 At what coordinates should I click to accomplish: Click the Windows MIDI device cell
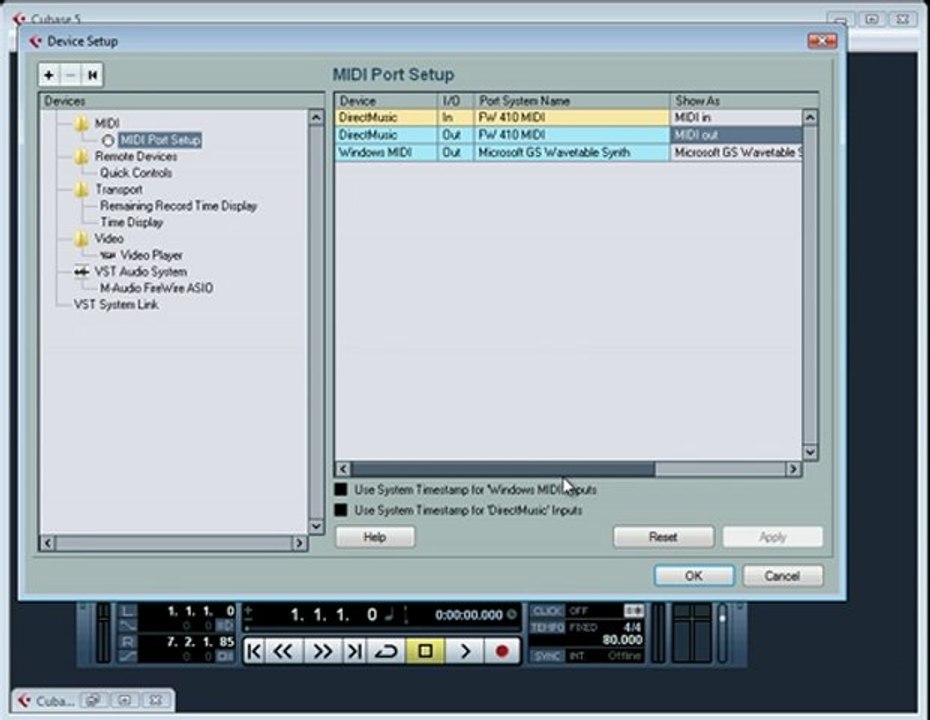coord(386,153)
